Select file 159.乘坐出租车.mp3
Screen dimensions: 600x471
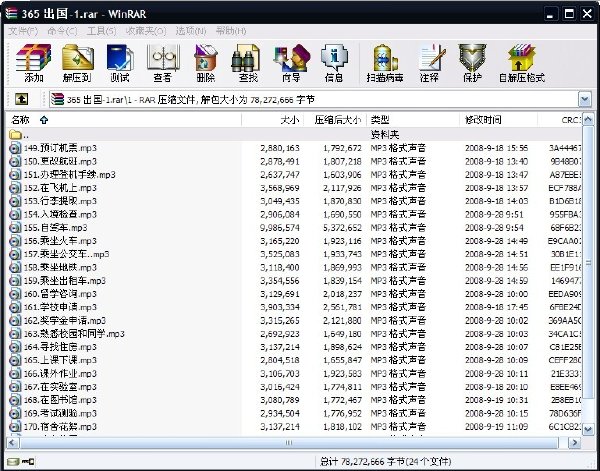tap(65, 281)
